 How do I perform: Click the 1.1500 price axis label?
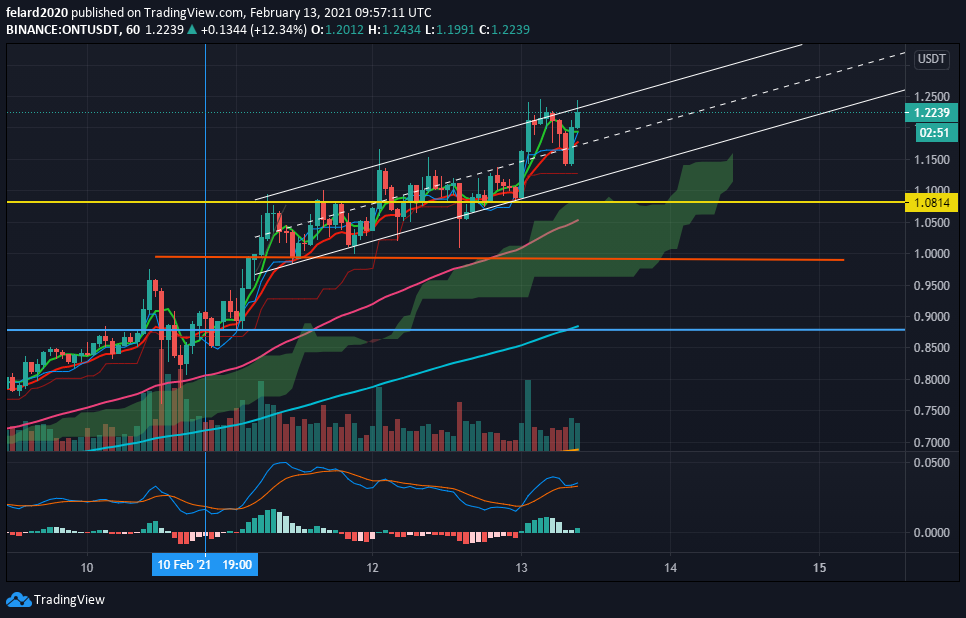932,160
